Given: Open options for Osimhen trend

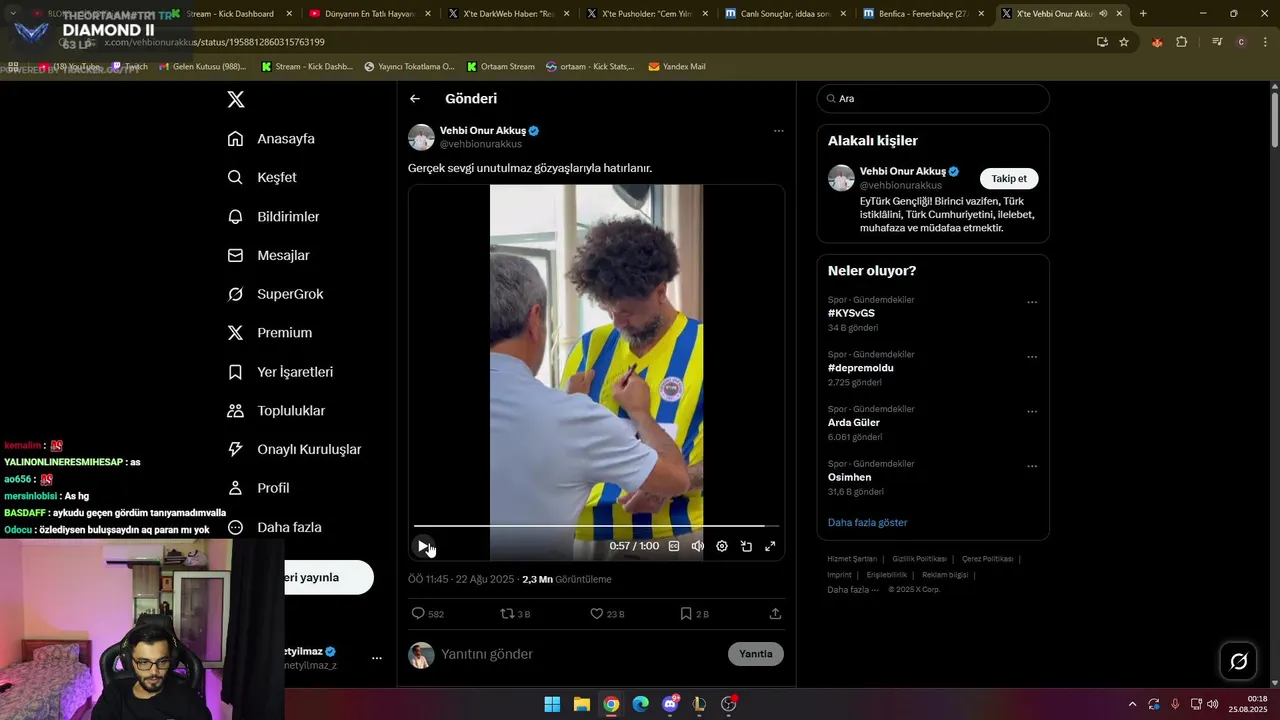Looking at the screenshot, I should (1032, 466).
